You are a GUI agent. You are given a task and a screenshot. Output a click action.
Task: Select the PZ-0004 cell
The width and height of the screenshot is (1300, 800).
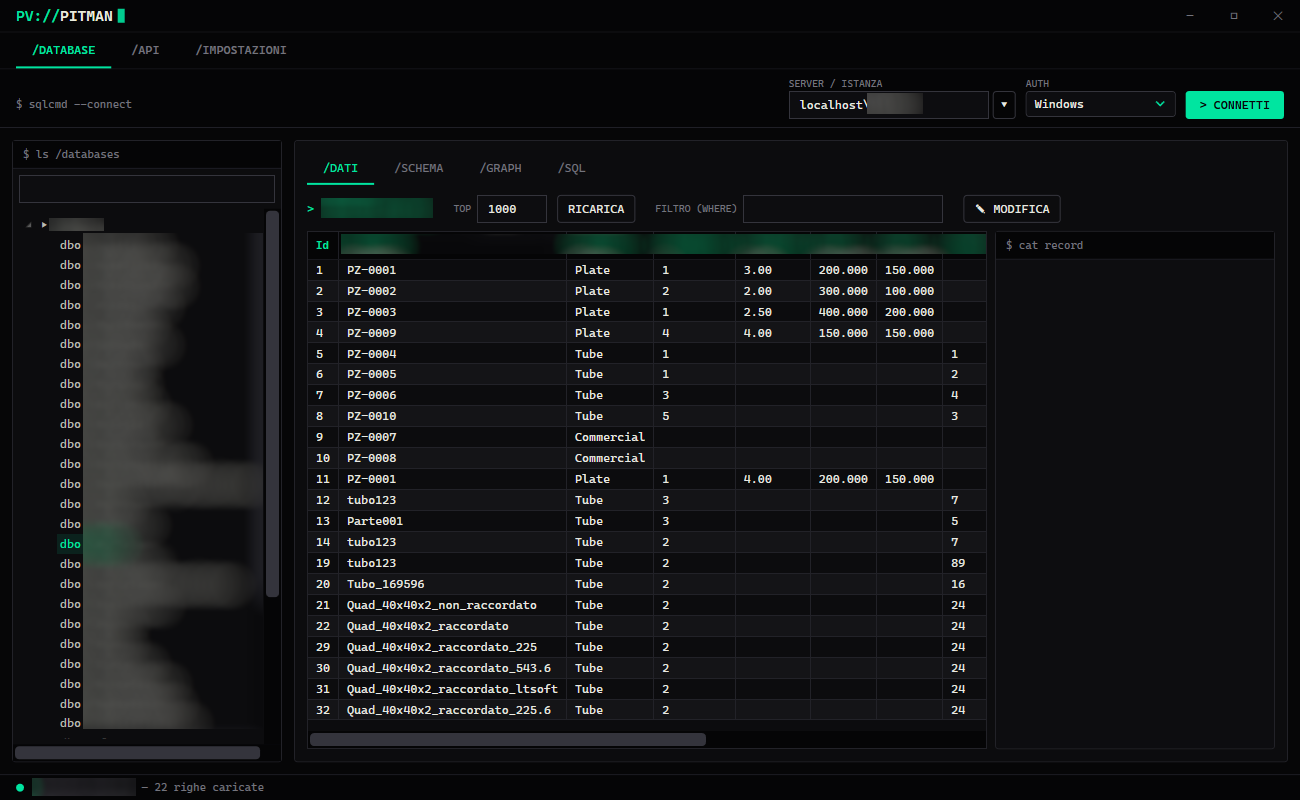(454, 354)
